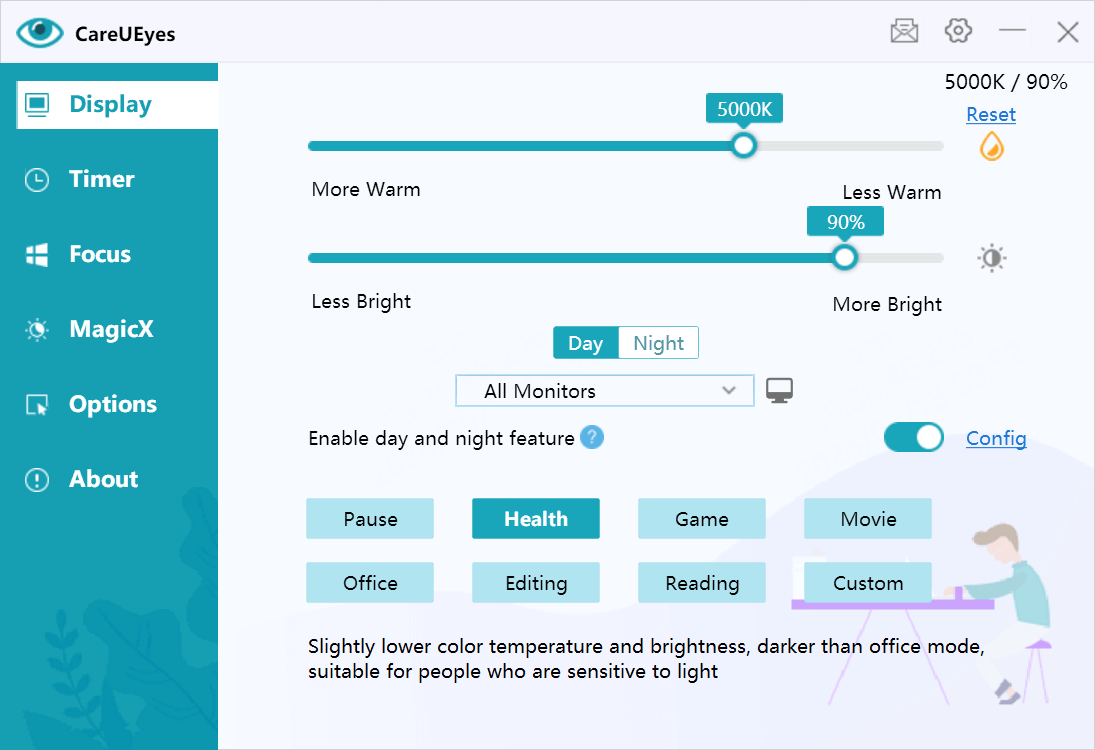Click the screen icon beside Display
The width and height of the screenshot is (1095, 750).
[37, 105]
